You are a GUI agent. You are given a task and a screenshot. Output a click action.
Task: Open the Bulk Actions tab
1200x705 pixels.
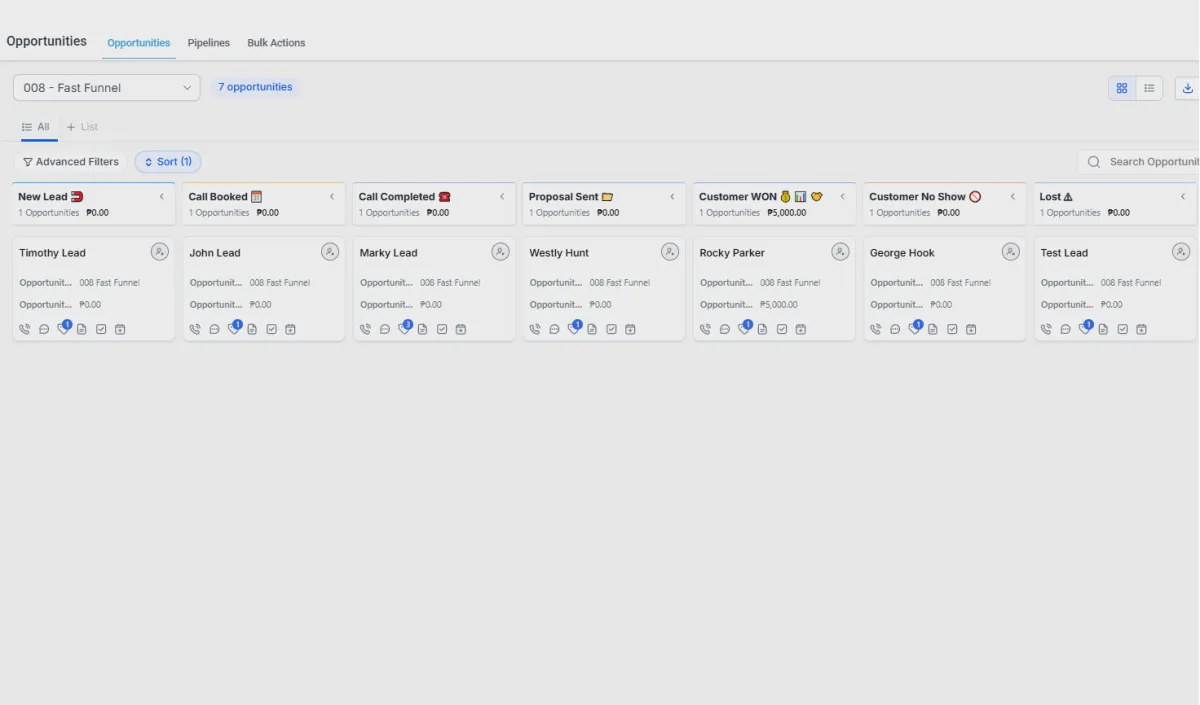276,43
